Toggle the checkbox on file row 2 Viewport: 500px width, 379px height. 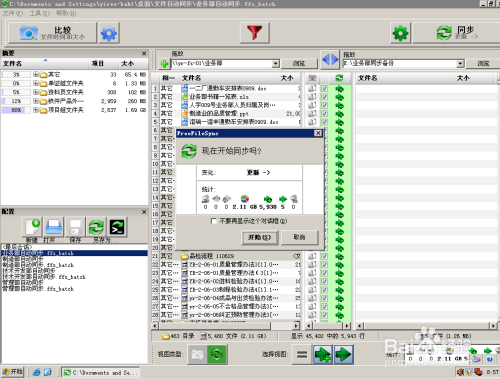click(x=324, y=97)
